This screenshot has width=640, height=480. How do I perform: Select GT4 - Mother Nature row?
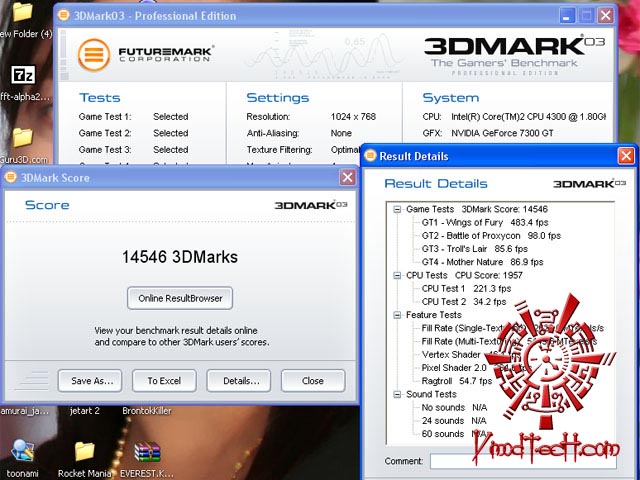tap(482, 262)
